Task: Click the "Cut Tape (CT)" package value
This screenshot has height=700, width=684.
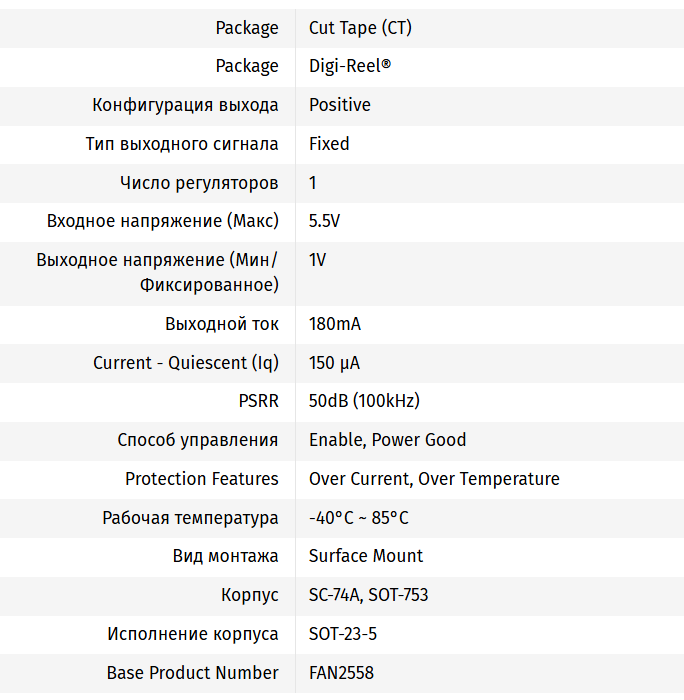Action: click(x=360, y=28)
